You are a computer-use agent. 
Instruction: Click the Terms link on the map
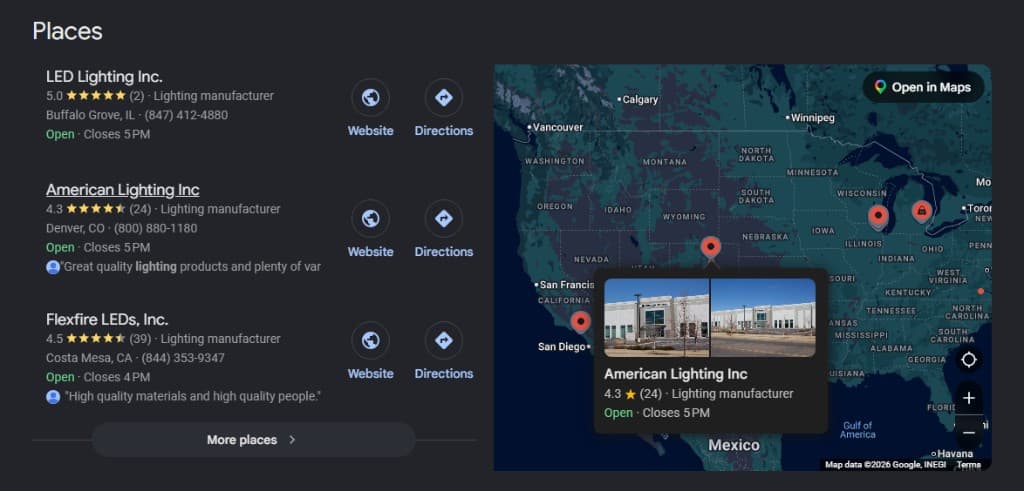click(x=968, y=465)
